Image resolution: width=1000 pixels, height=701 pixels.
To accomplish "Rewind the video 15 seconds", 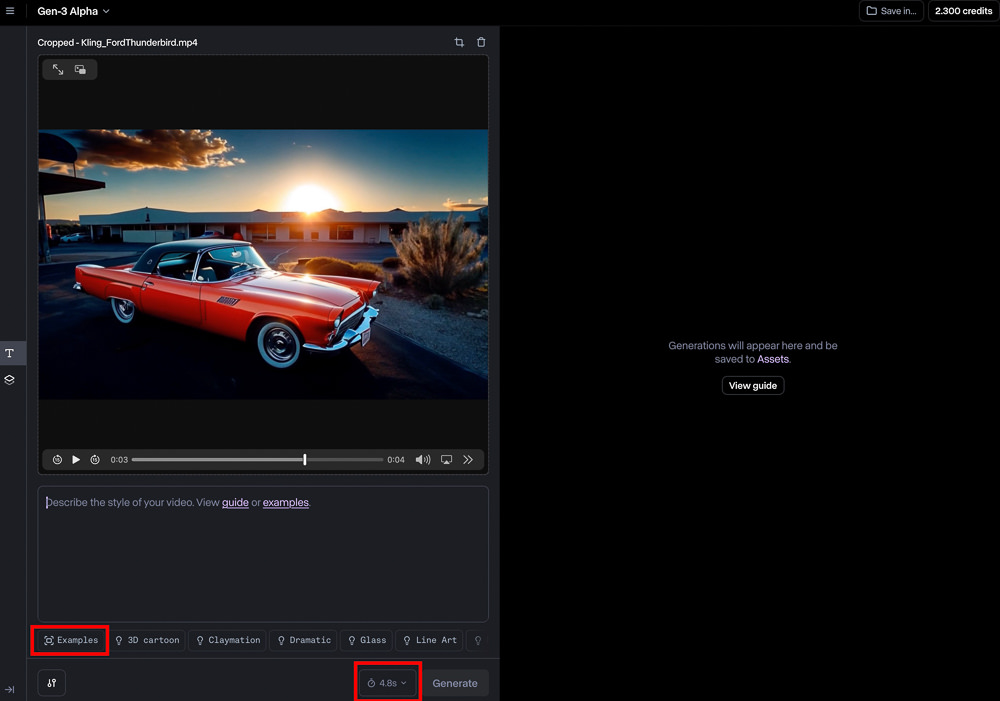I will pos(57,460).
